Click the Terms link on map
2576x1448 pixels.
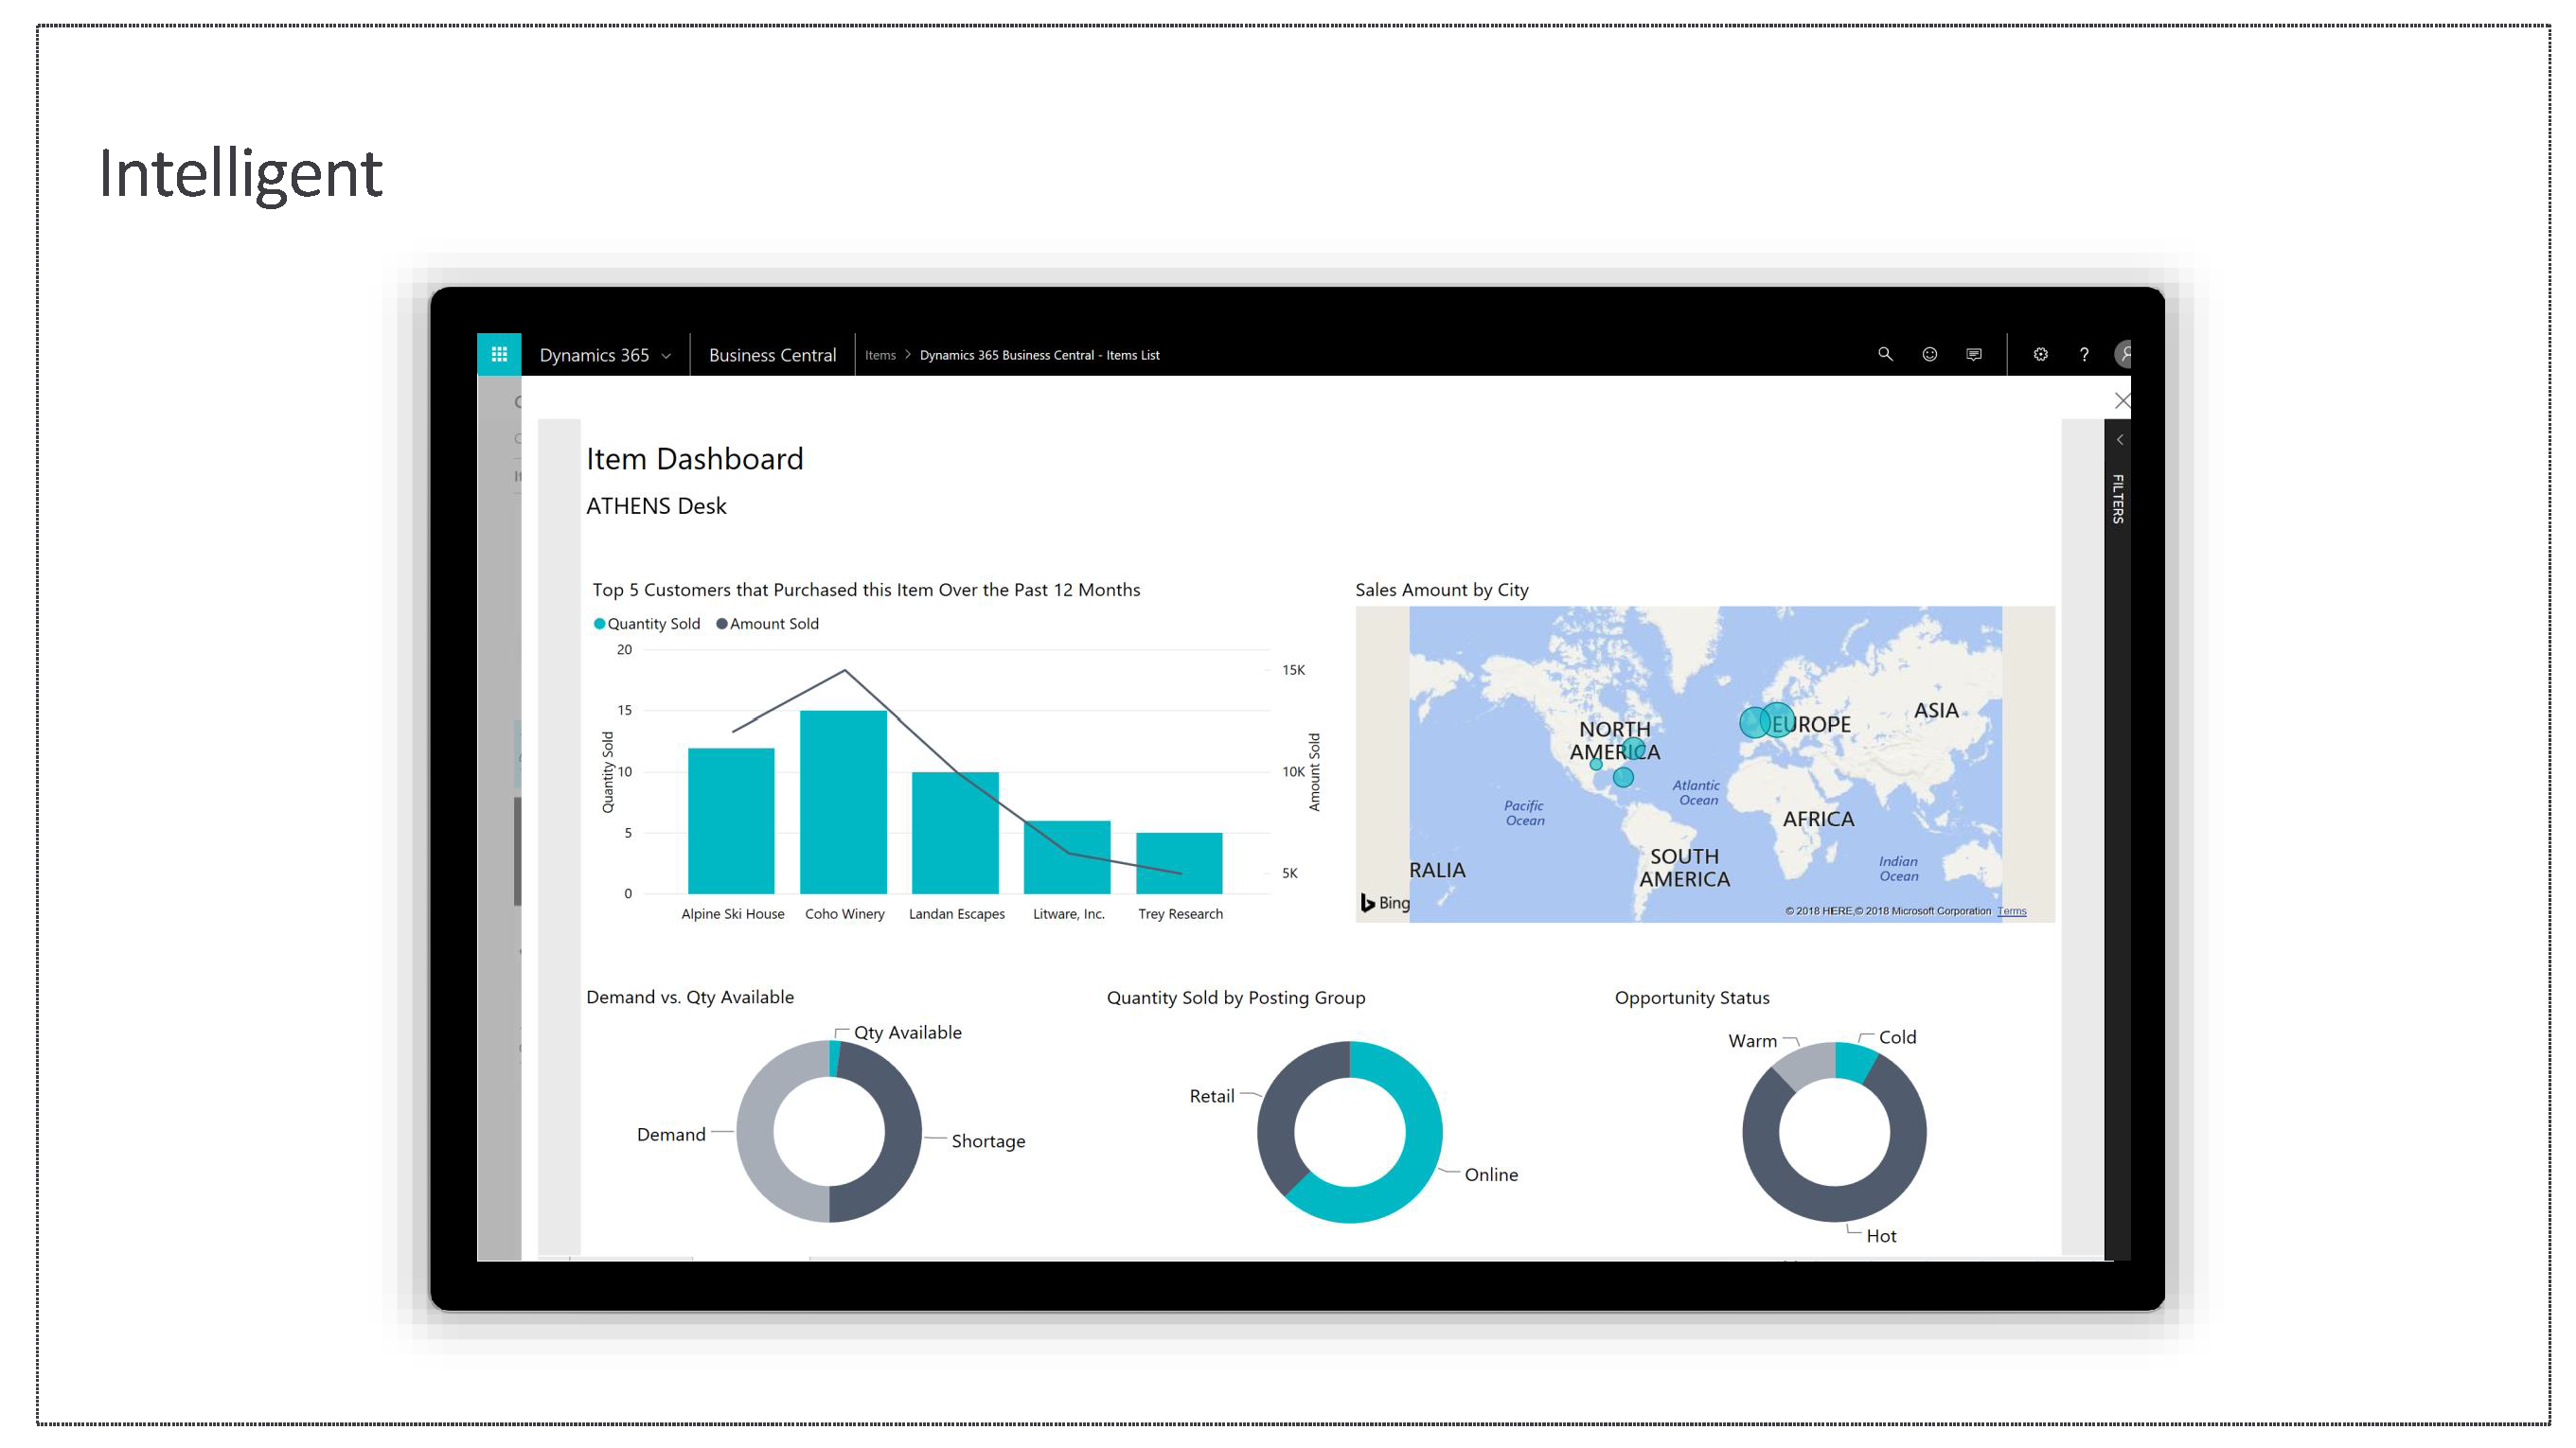(2012, 911)
